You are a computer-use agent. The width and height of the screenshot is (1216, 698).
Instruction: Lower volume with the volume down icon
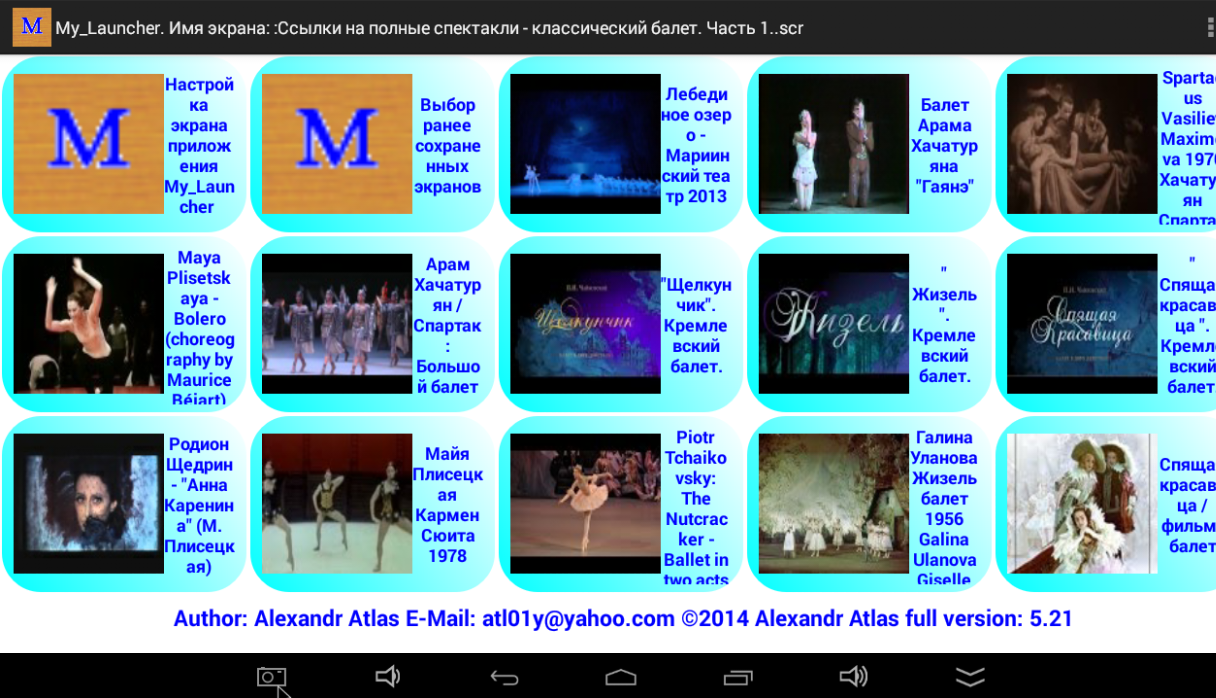[x=387, y=677]
